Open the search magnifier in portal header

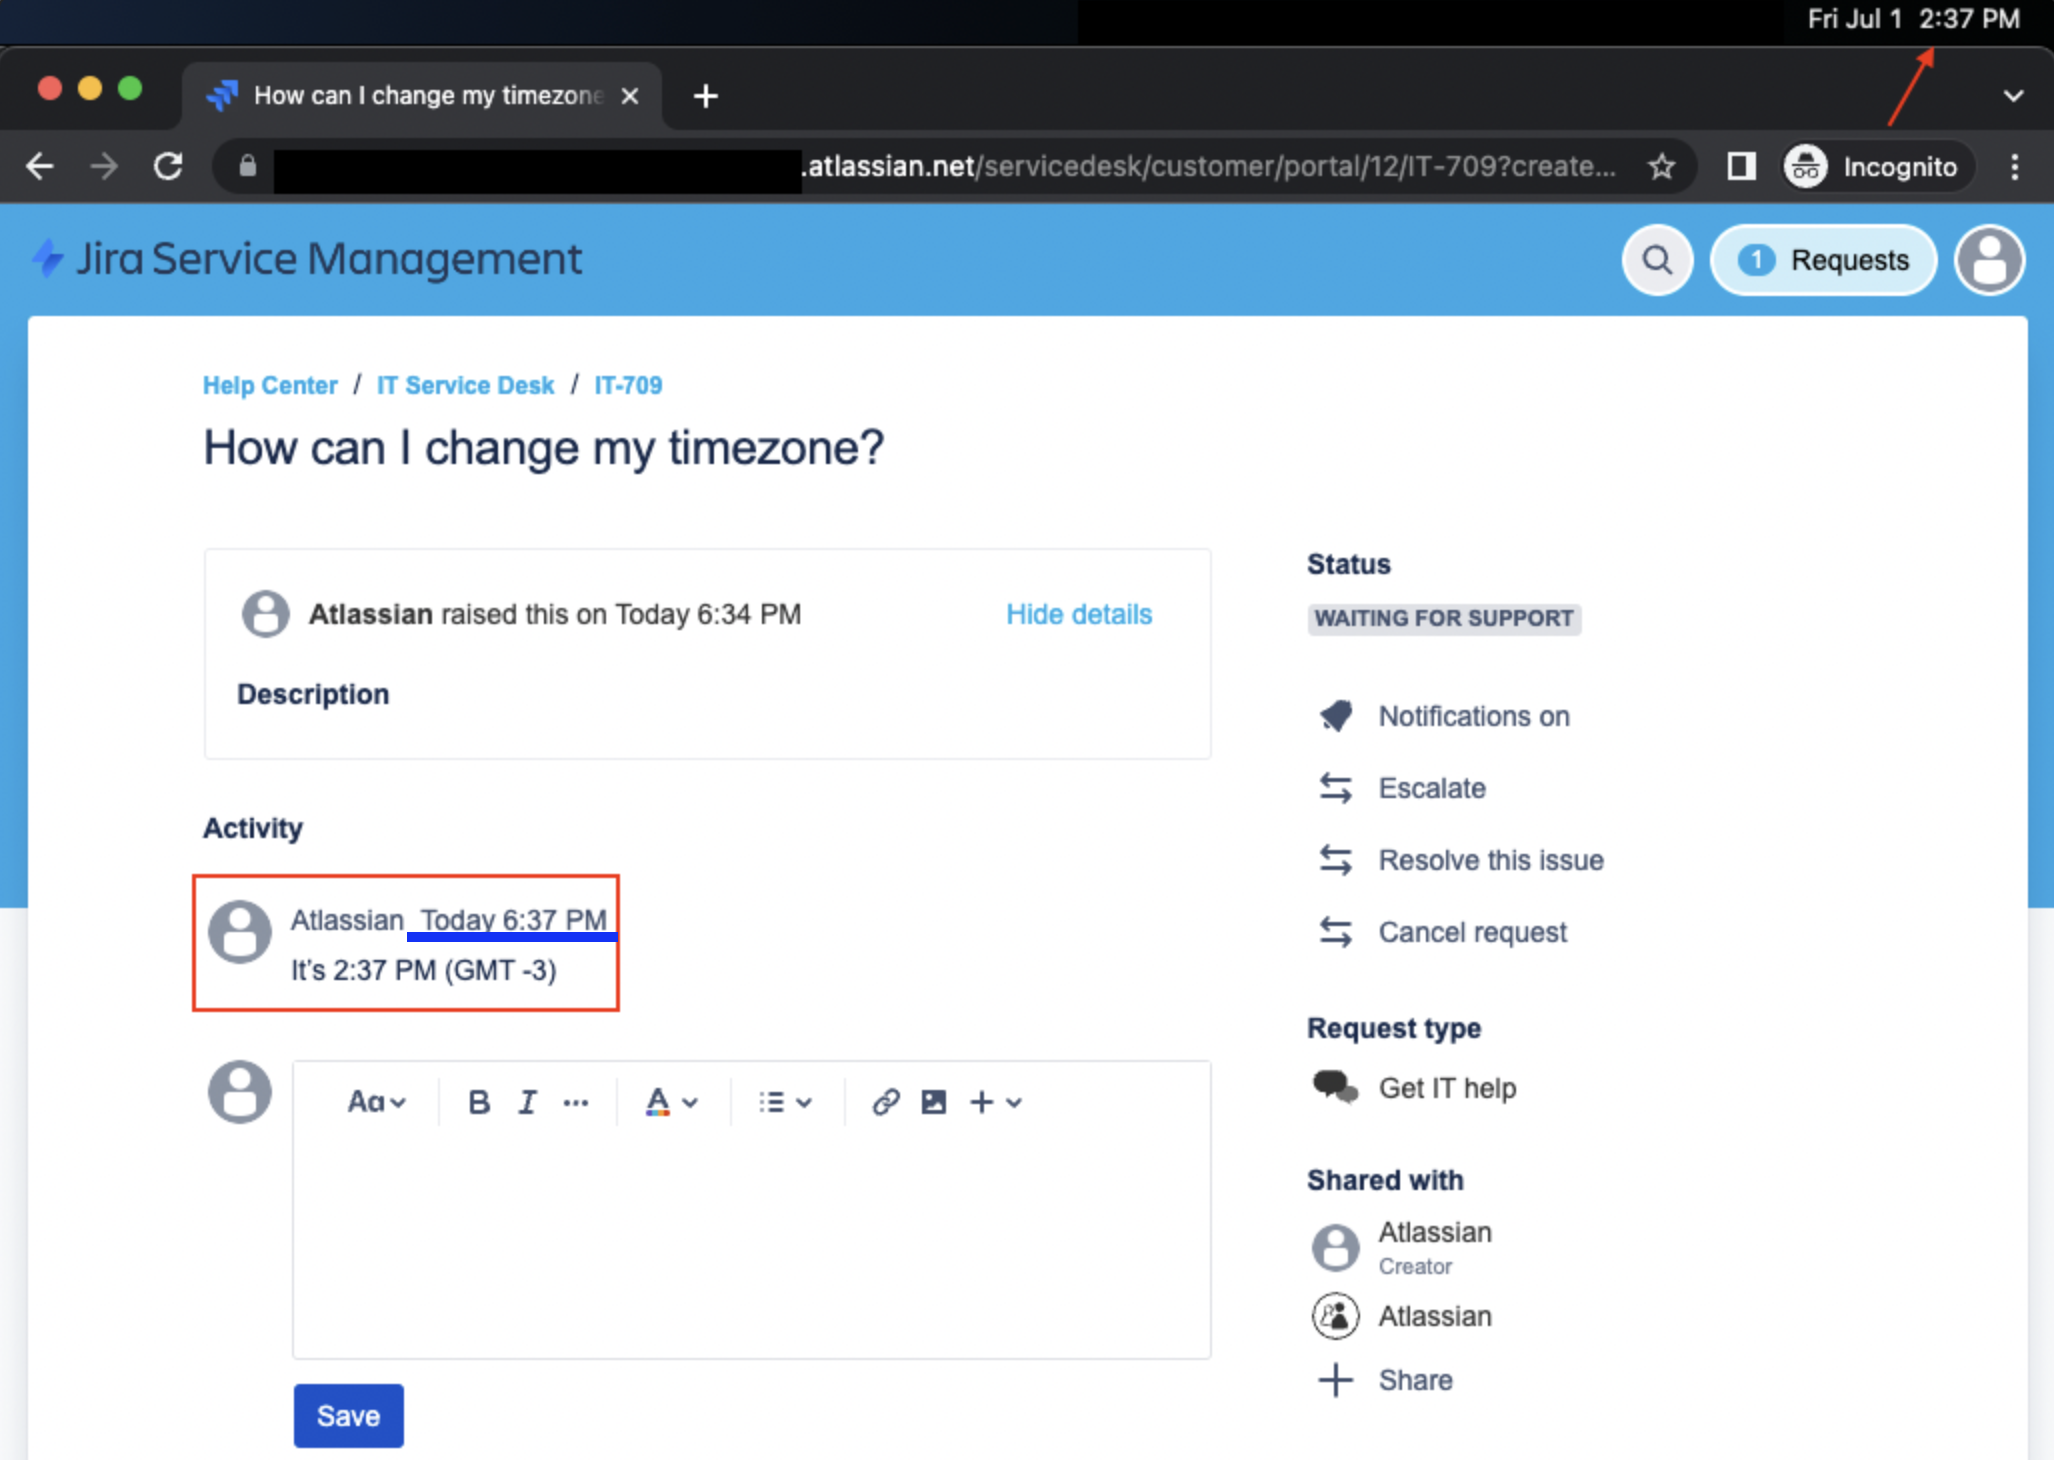pyautogui.click(x=1657, y=260)
